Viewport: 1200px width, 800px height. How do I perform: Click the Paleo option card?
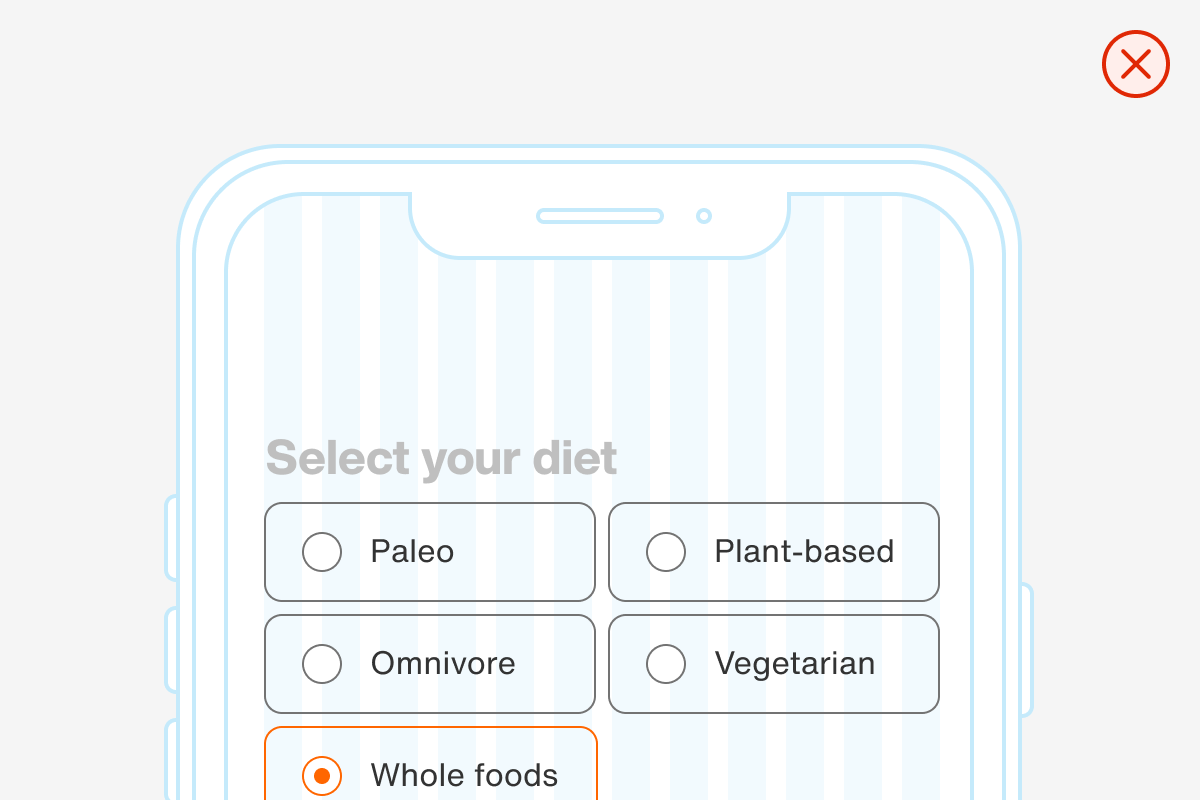(x=430, y=552)
